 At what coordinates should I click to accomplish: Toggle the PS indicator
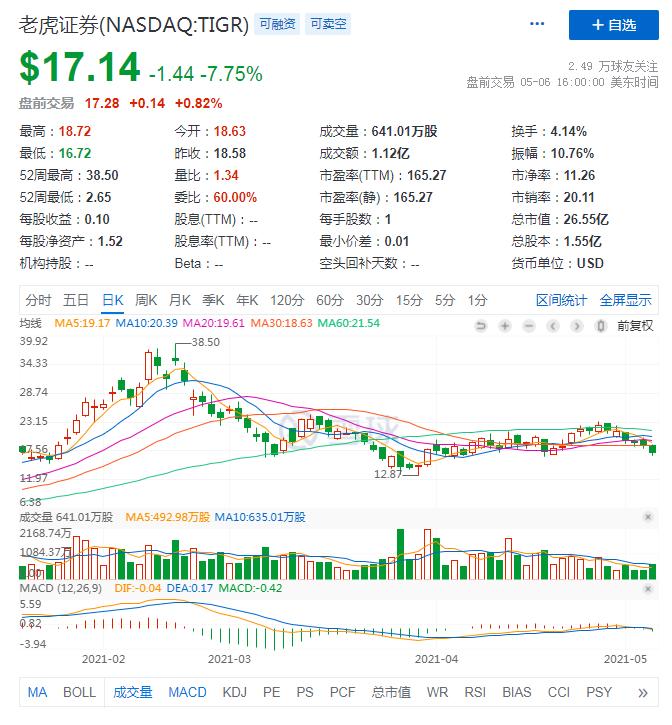[x=305, y=692]
